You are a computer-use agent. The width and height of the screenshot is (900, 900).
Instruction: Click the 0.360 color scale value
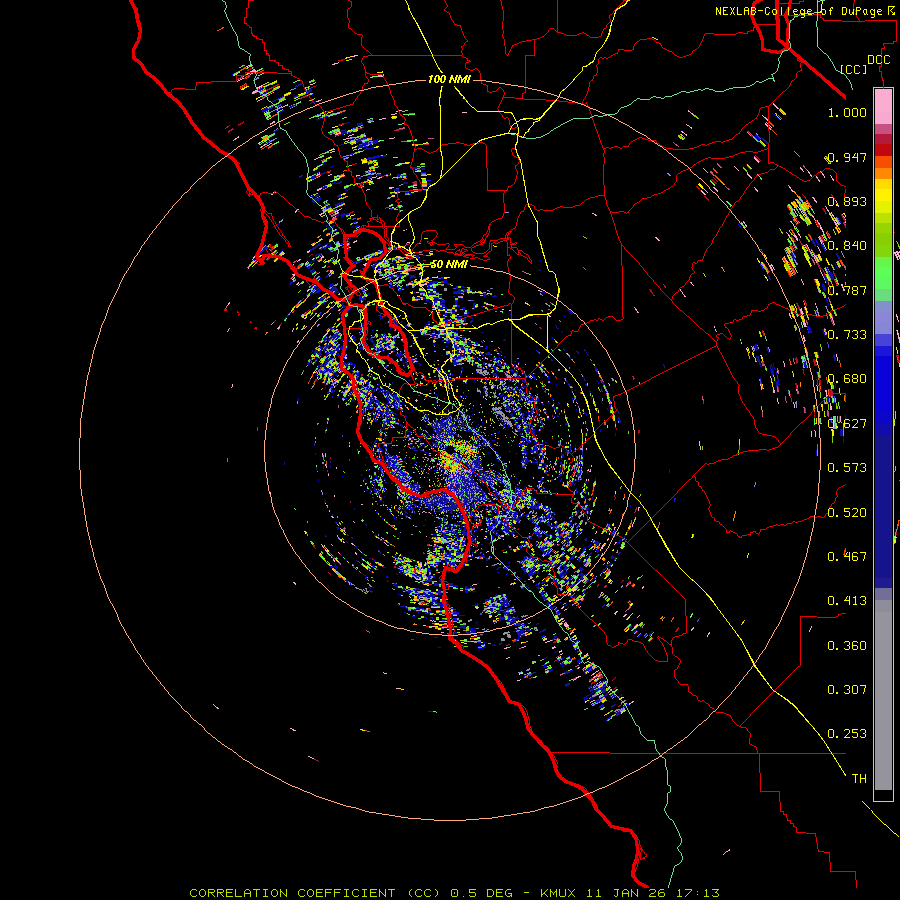[x=847, y=645]
